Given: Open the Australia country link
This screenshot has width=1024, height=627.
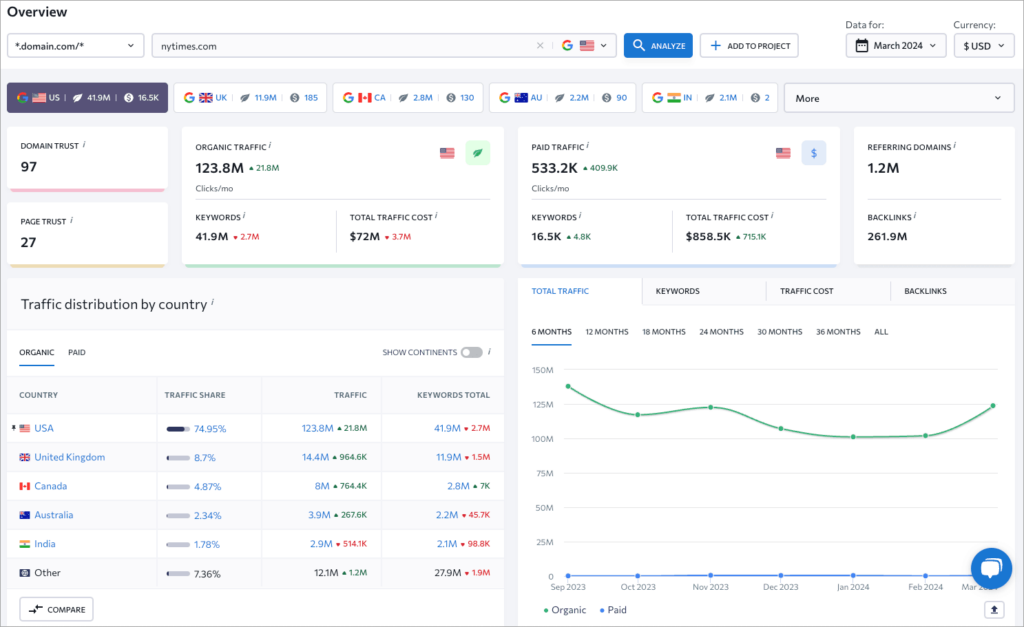Looking at the screenshot, I should click(54, 515).
